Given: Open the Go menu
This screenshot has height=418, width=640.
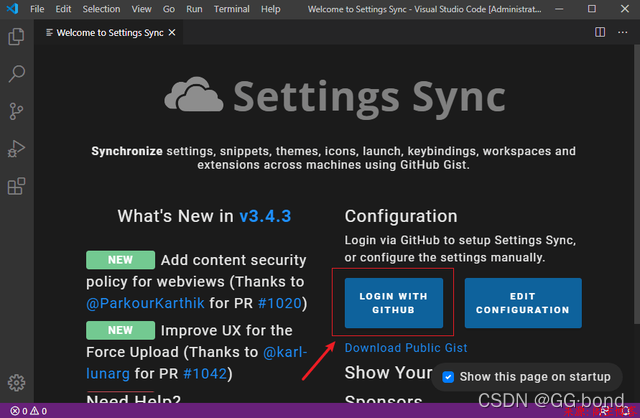Looking at the screenshot, I should point(169,9).
